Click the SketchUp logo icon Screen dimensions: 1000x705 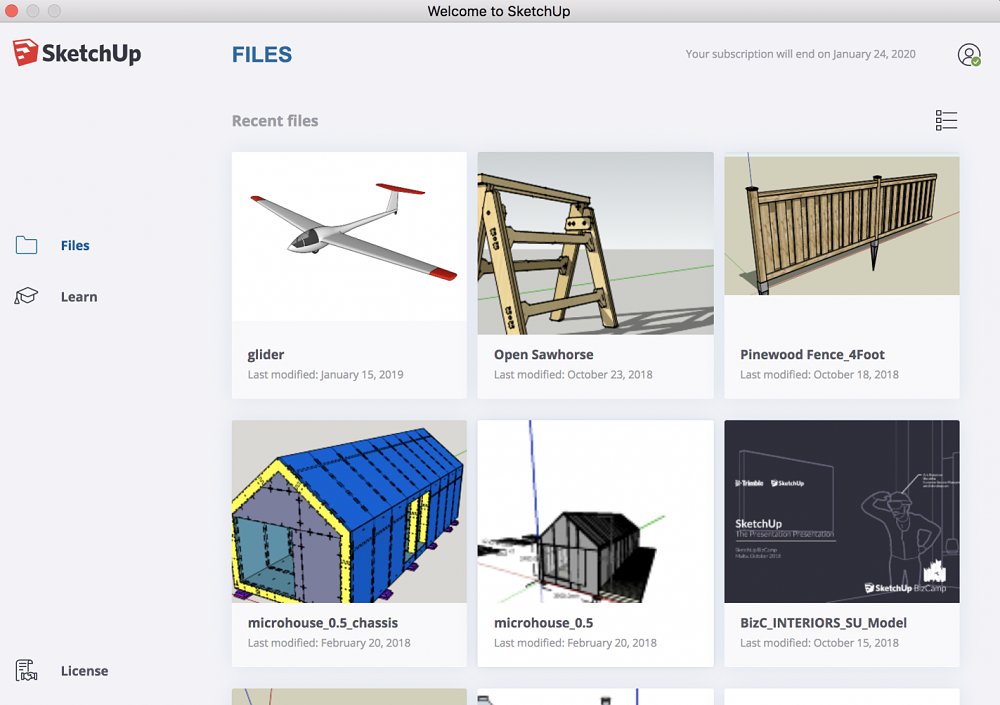(x=26, y=53)
